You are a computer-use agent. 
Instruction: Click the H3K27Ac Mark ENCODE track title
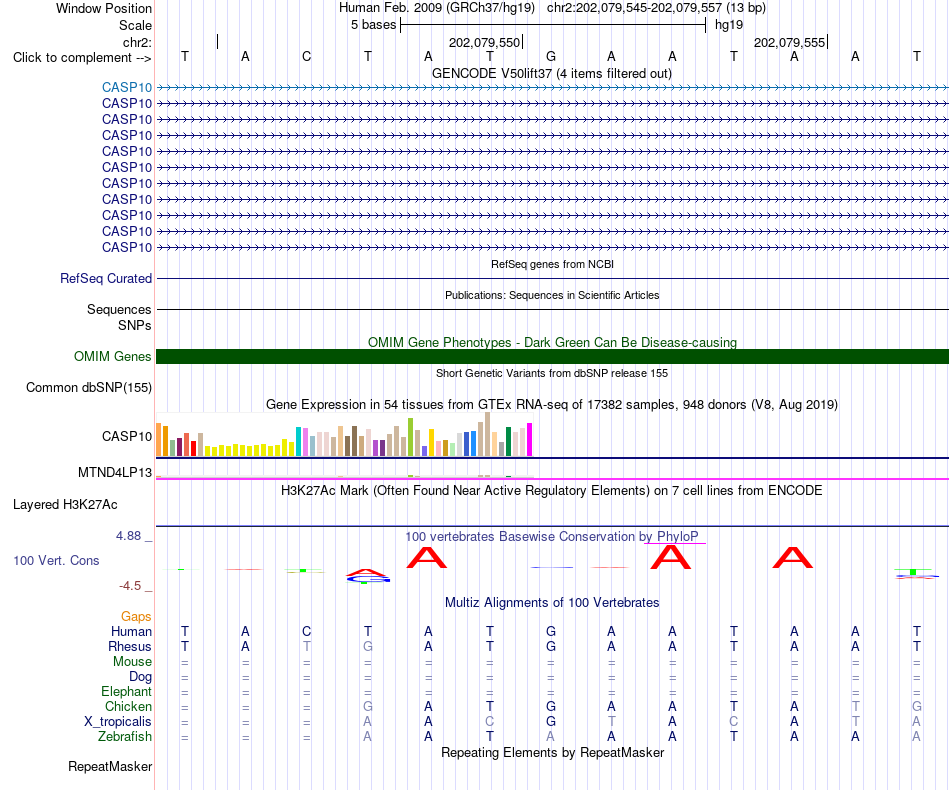tap(552, 491)
